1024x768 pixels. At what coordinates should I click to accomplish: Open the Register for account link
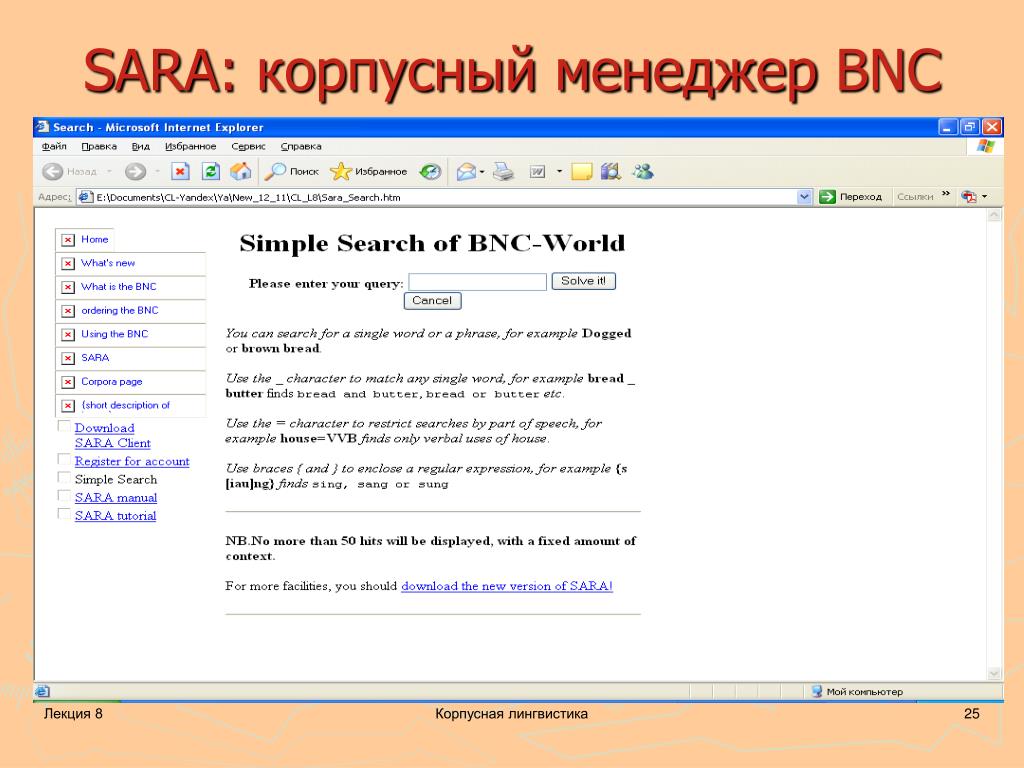point(132,461)
